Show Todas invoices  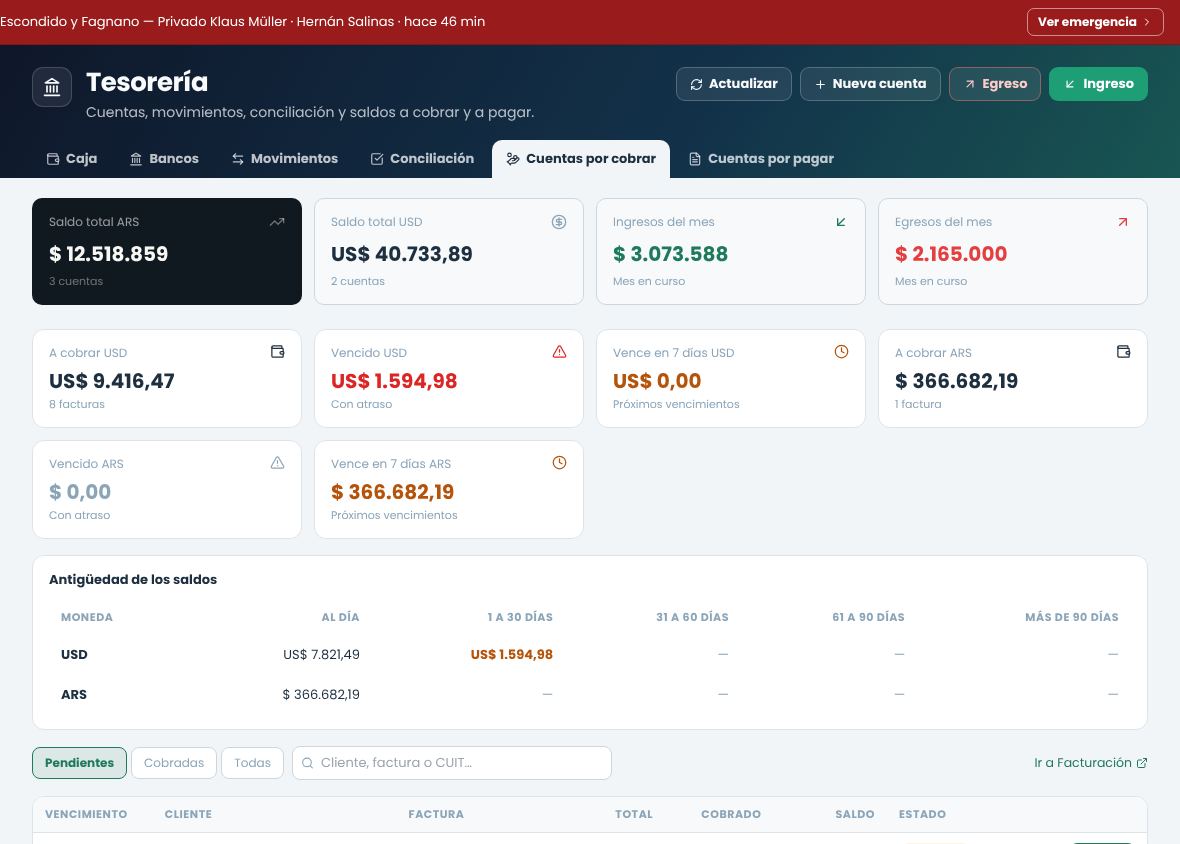(252, 763)
